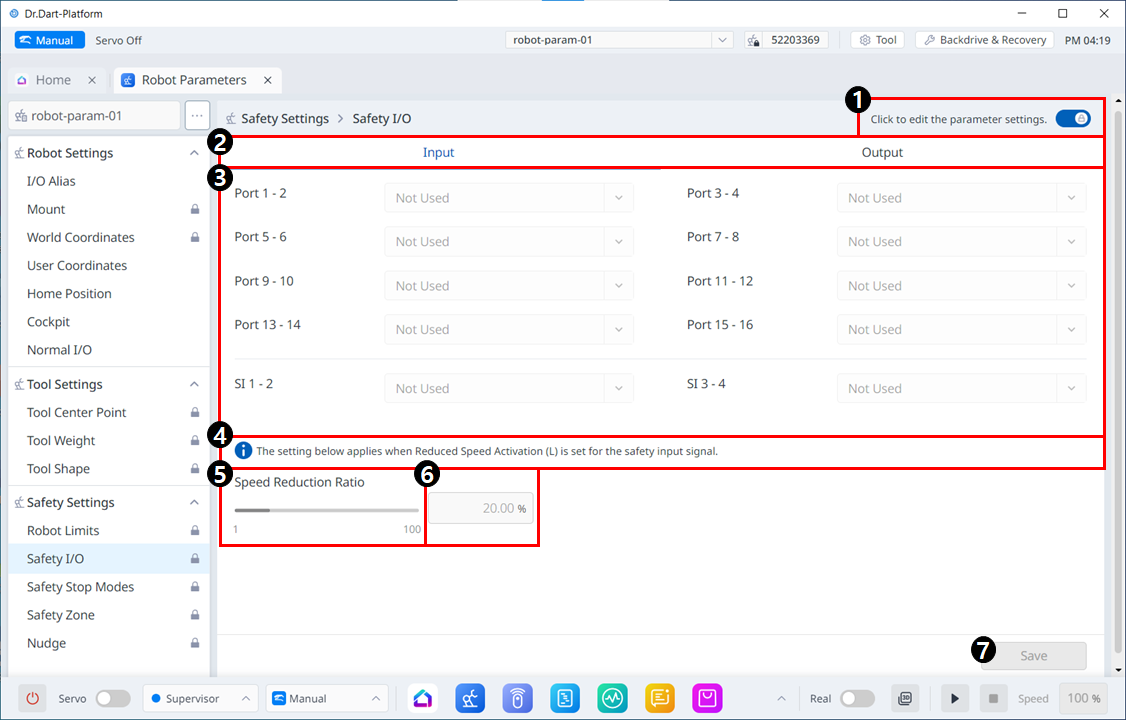The height and width of the screenshot is (720, 1126).
Task: Open the Home module icon in dock
Action: [x=423, y=698]
